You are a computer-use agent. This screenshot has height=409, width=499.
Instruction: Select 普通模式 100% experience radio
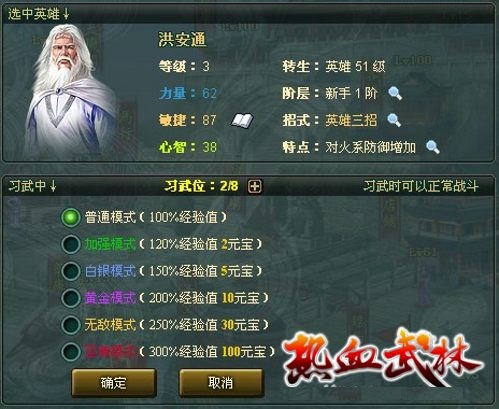[71, 218]
